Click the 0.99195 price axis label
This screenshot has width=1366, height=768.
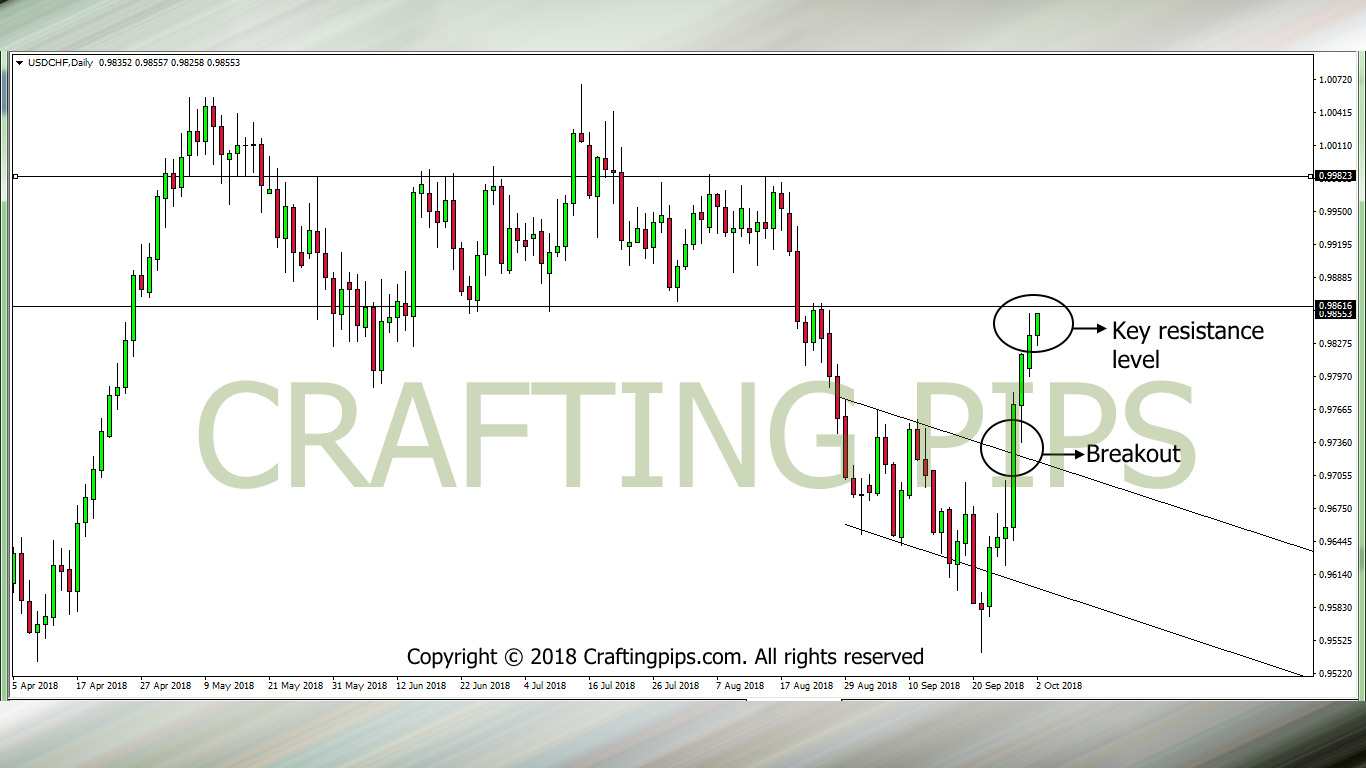(1336, 244)
